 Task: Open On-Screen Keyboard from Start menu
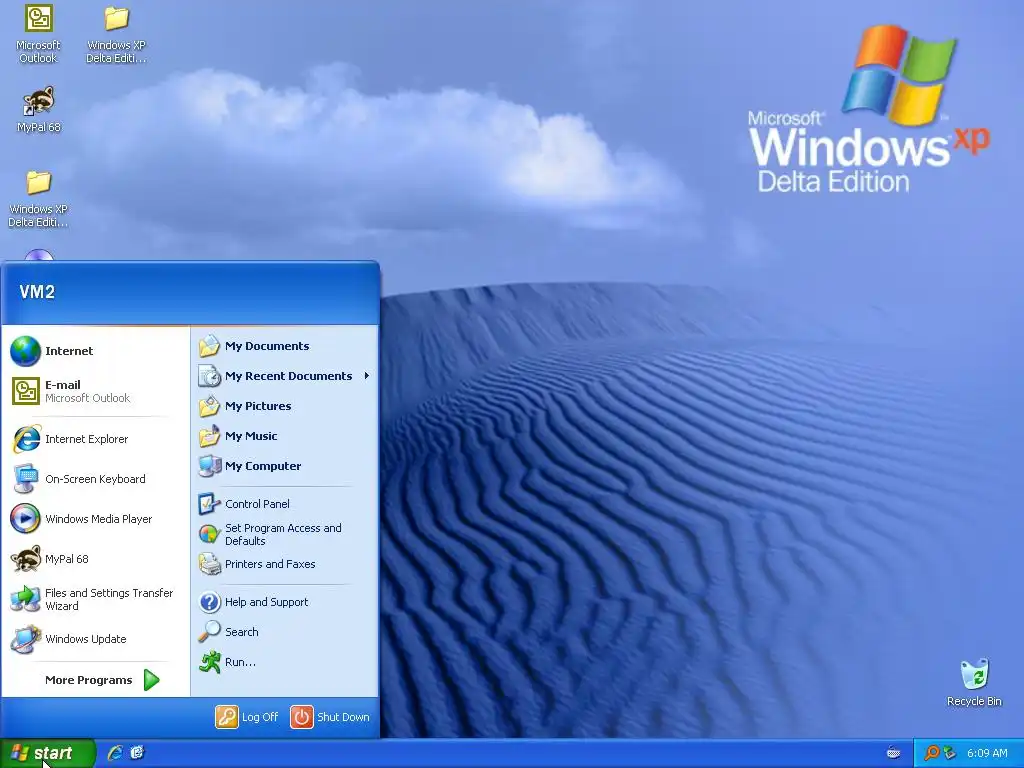[95, 479]
